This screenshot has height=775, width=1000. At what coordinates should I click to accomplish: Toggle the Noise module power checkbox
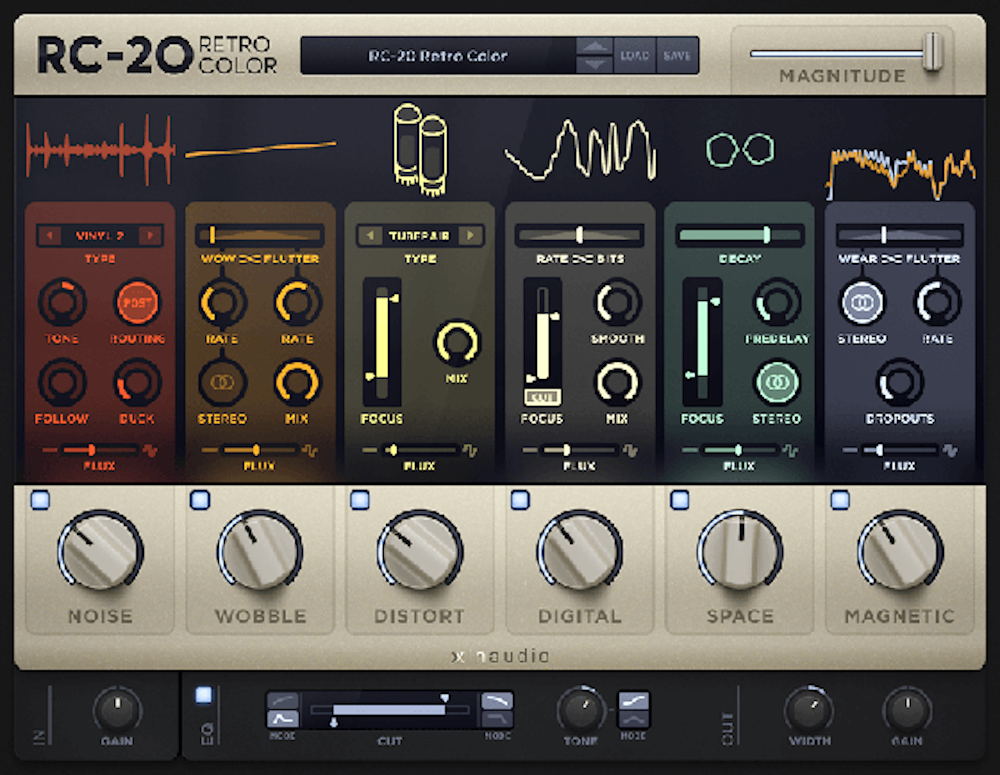(x=40, y=500)
